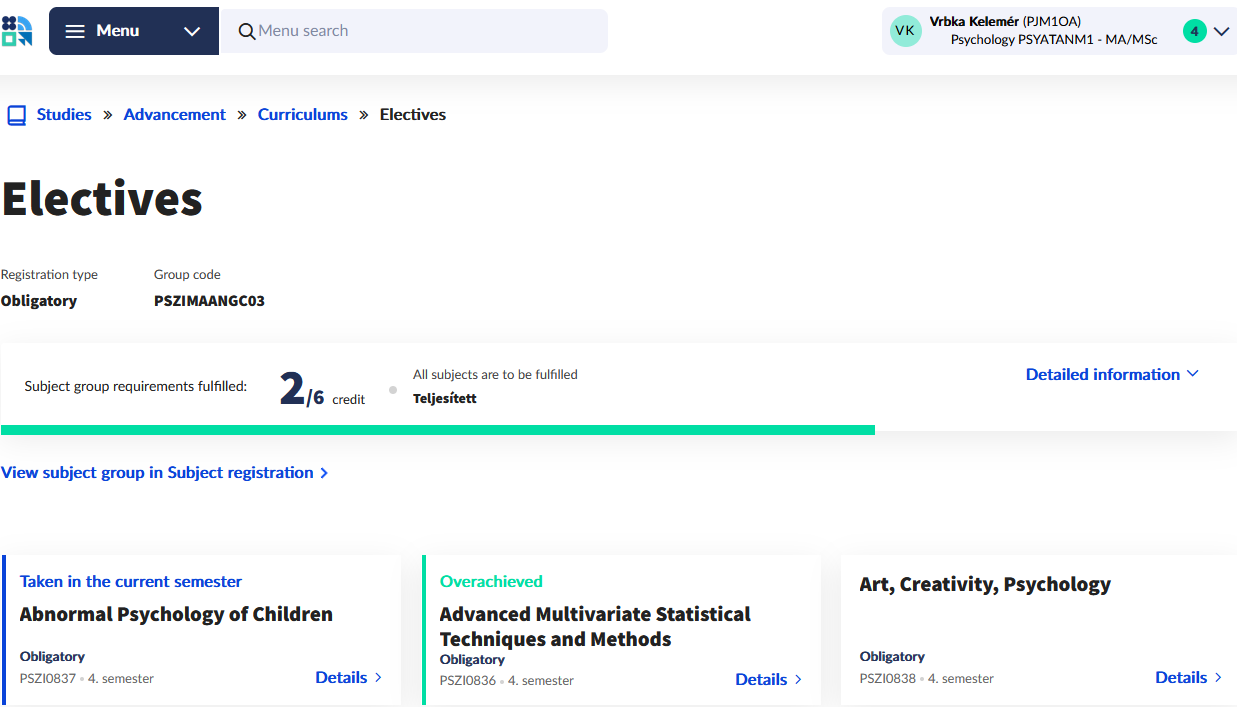The height and width of the screenshot is (707, 1237).
Task: Open Details for Art, Creativity, Psychology
Action: coord(1181,678)
